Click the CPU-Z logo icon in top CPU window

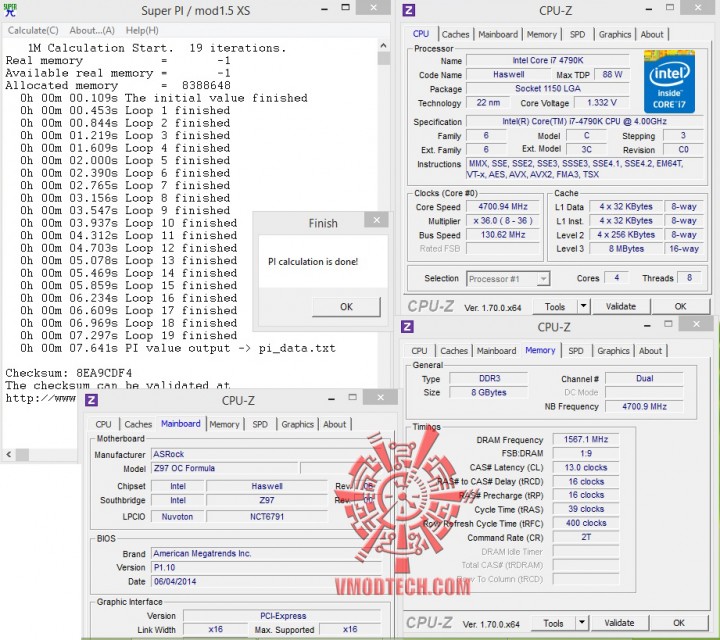[x=408, y=10]
